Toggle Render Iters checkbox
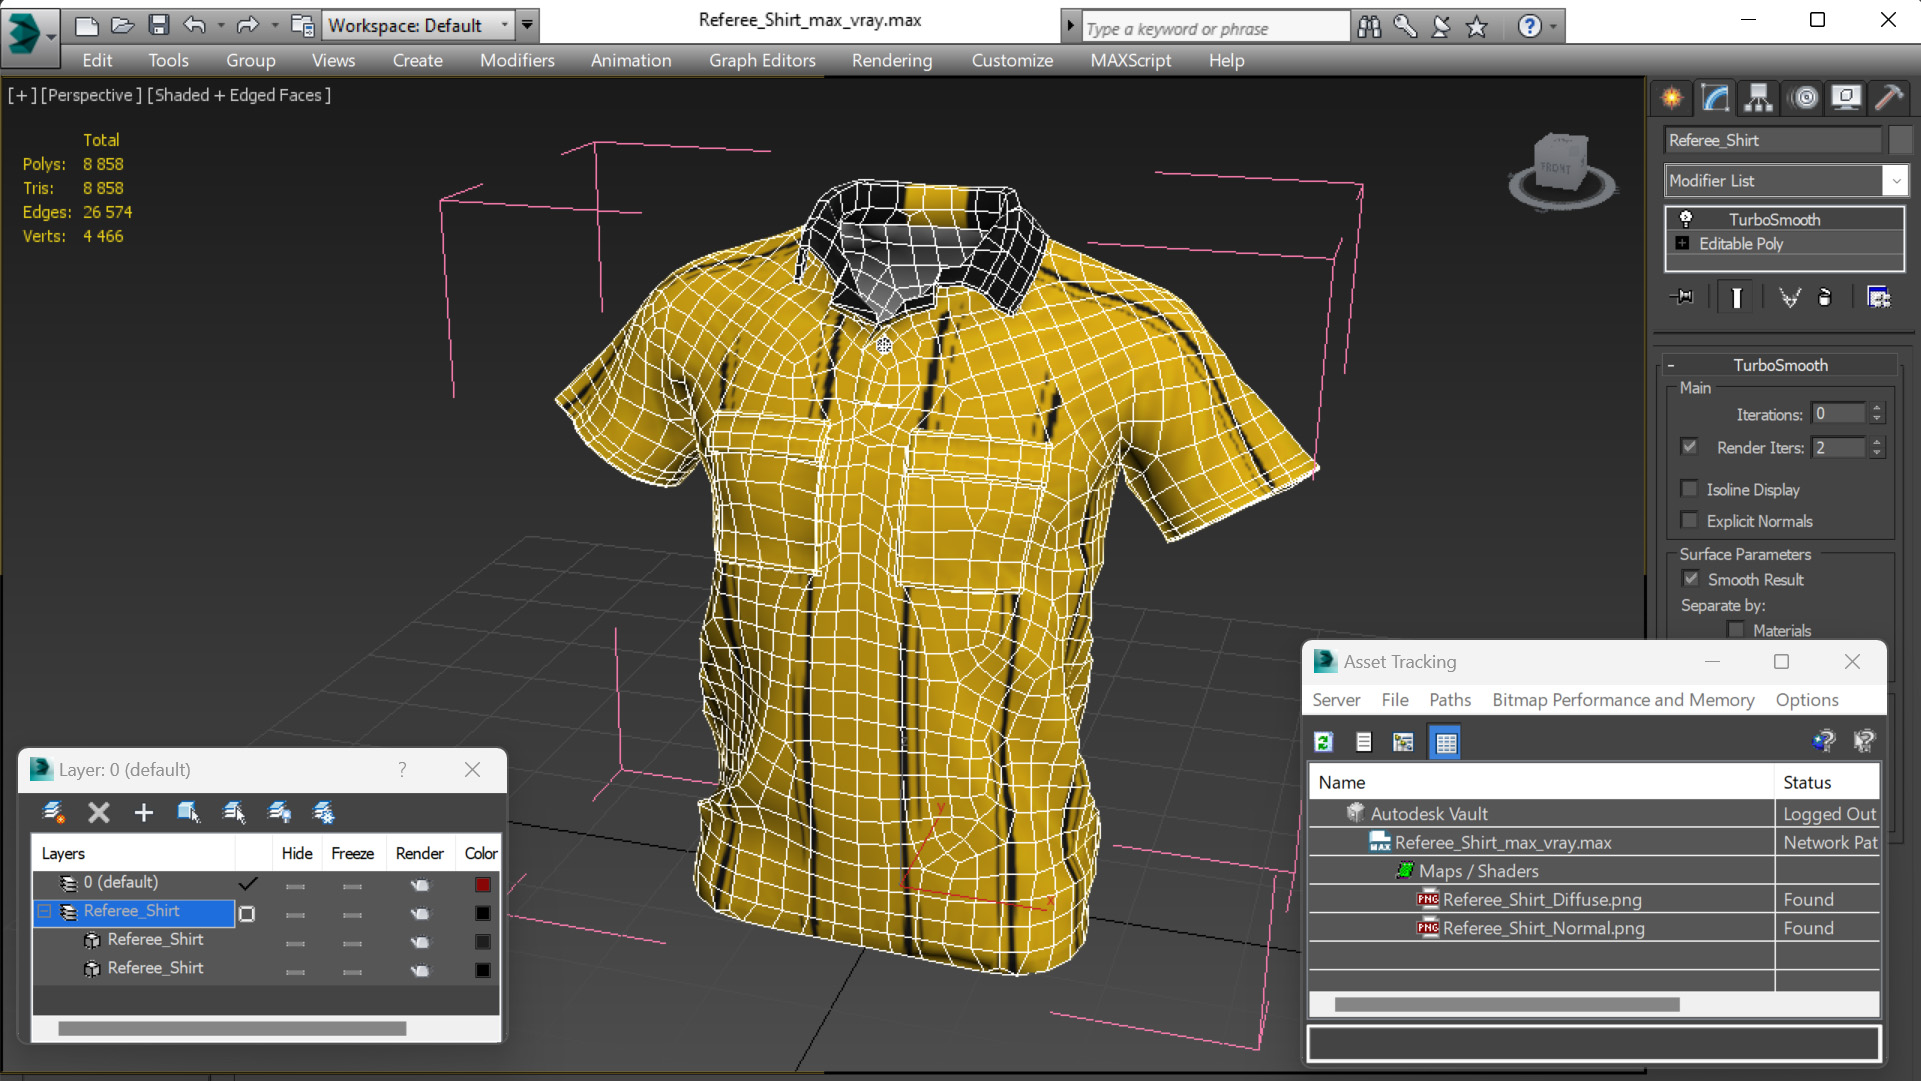 1690,447
